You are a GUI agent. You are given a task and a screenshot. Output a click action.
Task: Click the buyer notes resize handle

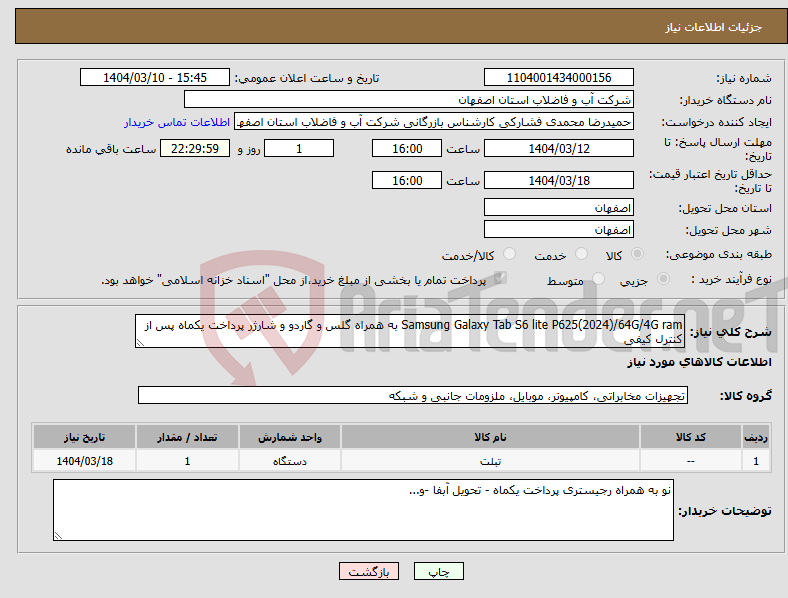58,536
